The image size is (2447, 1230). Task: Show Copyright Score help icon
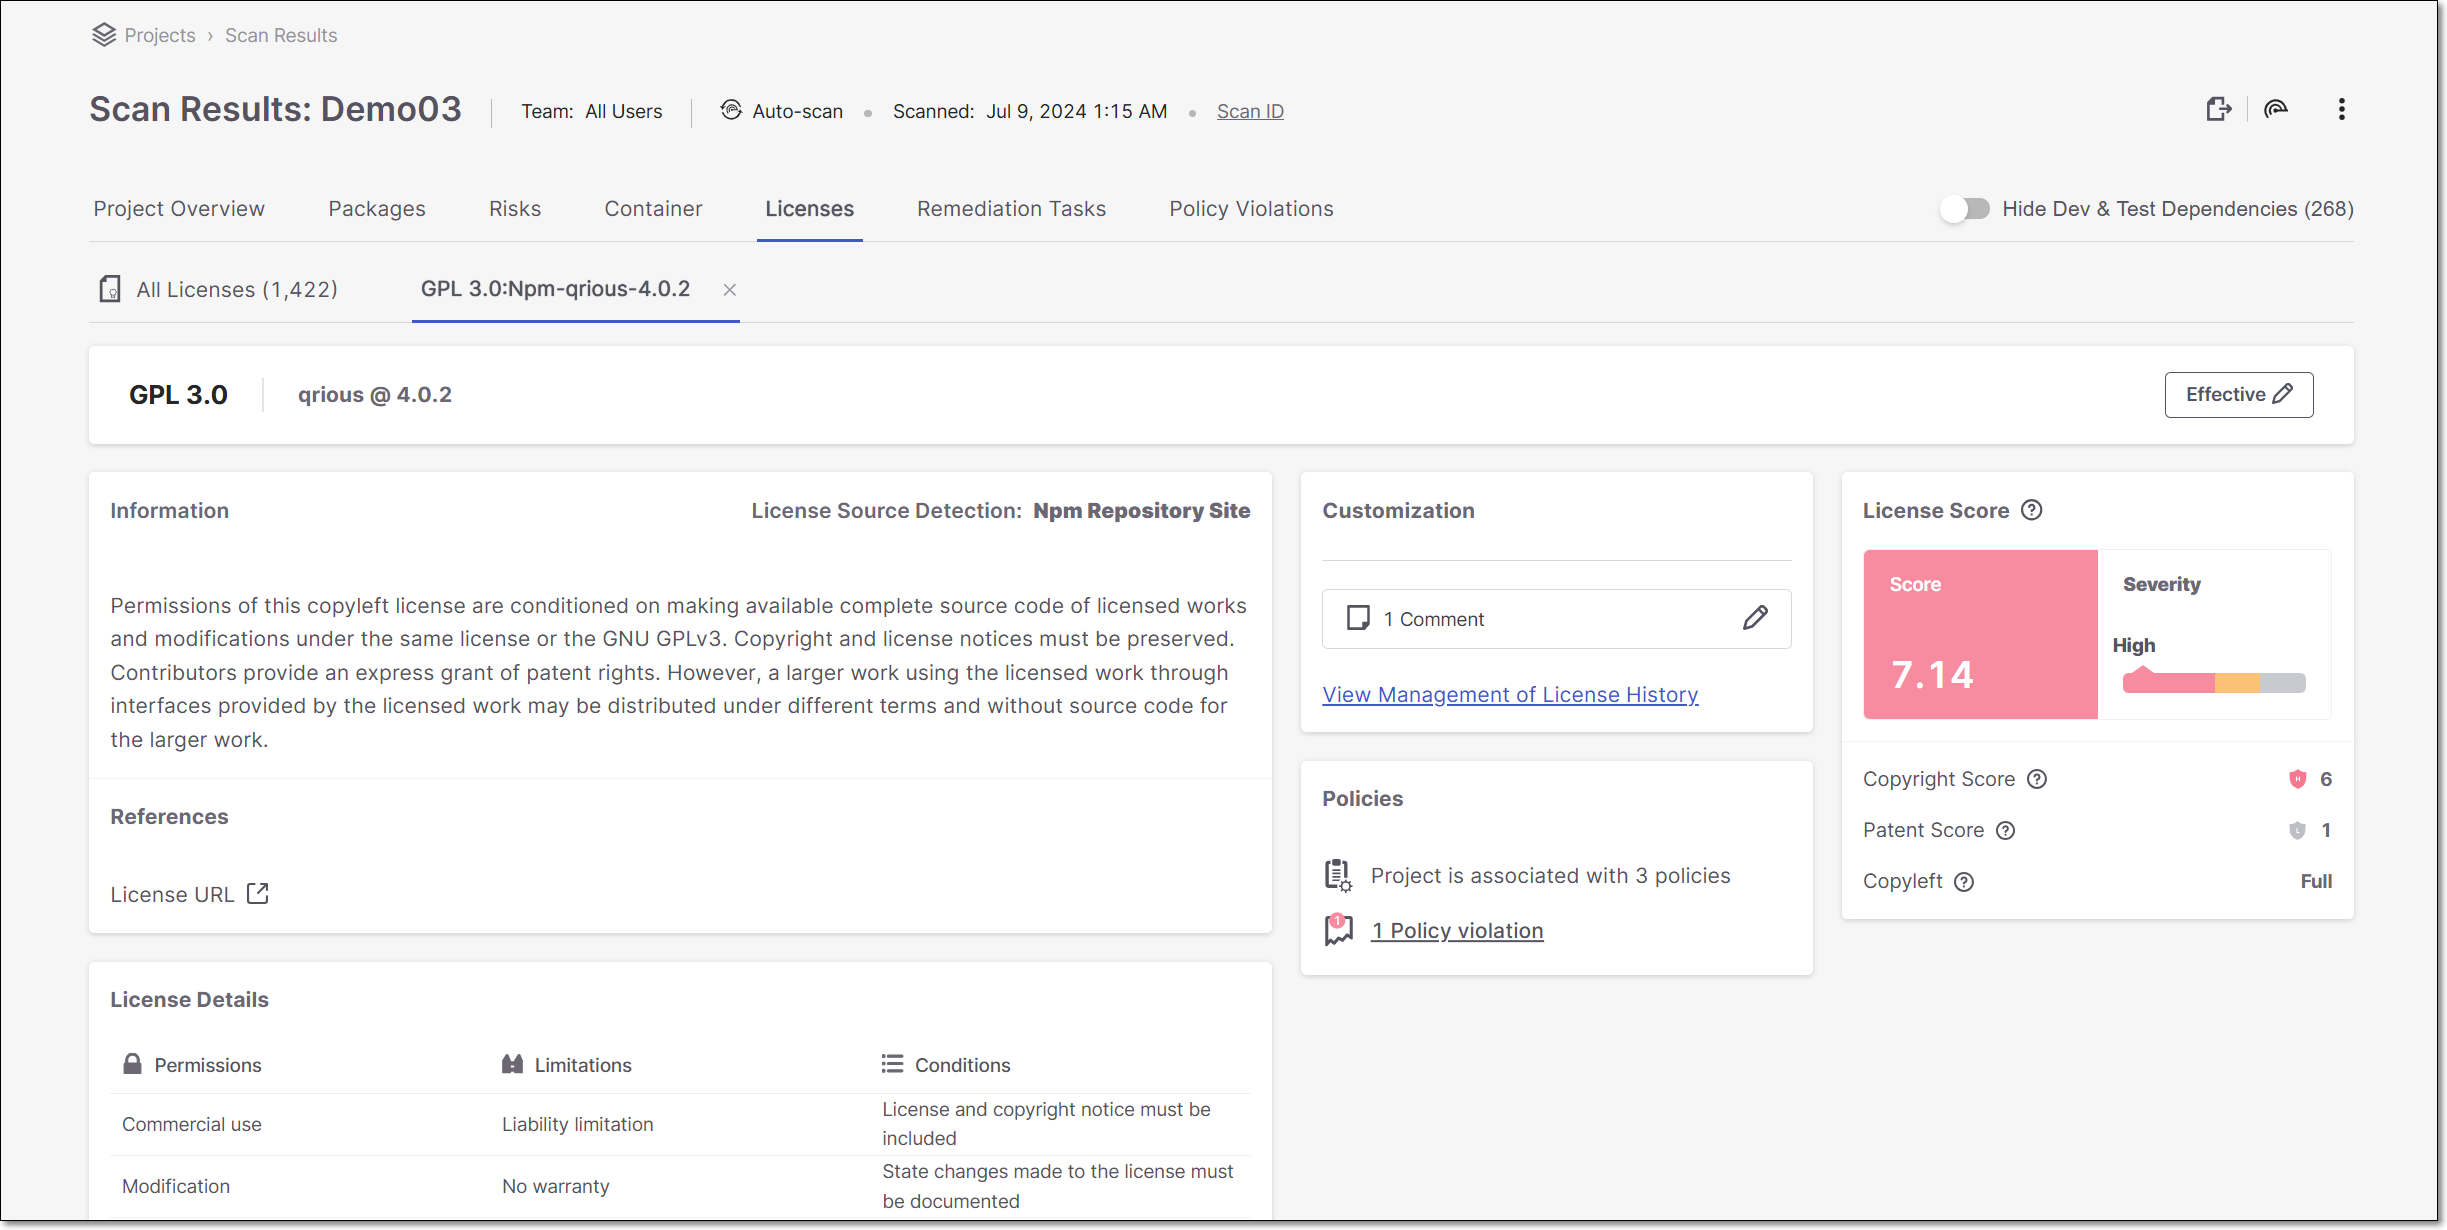2036,779
